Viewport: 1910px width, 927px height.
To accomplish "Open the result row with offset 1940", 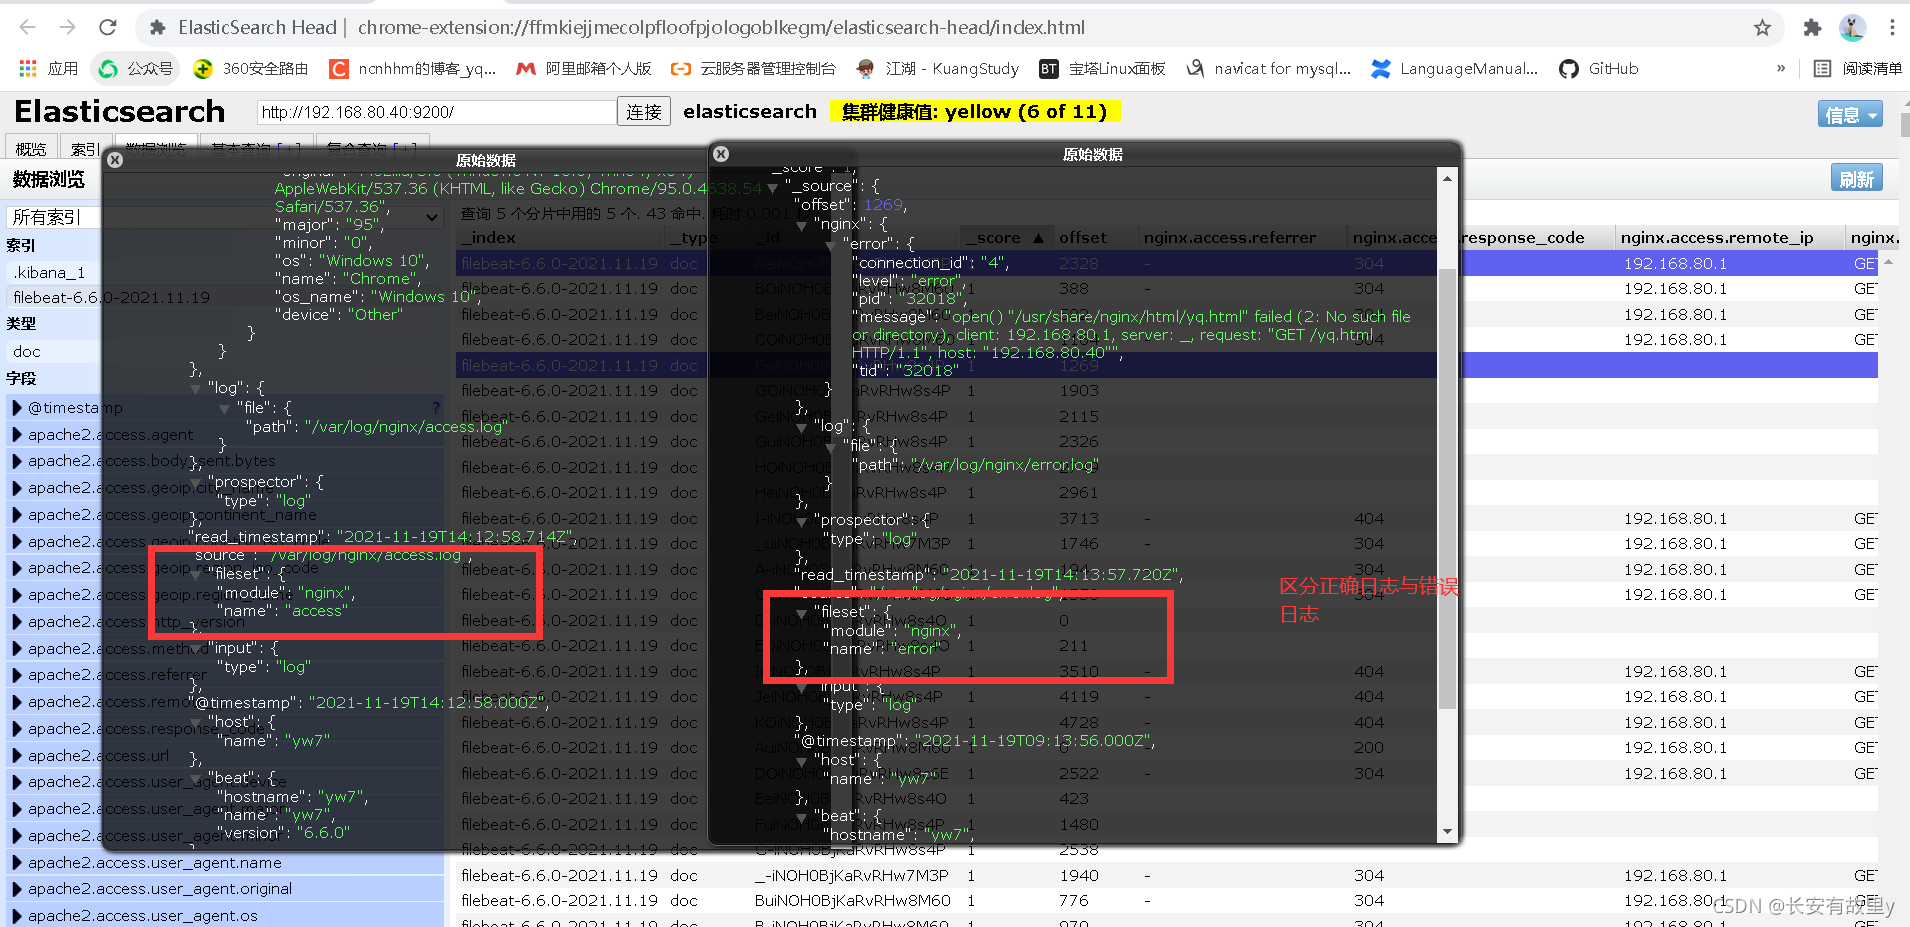I will point(1167,875).
